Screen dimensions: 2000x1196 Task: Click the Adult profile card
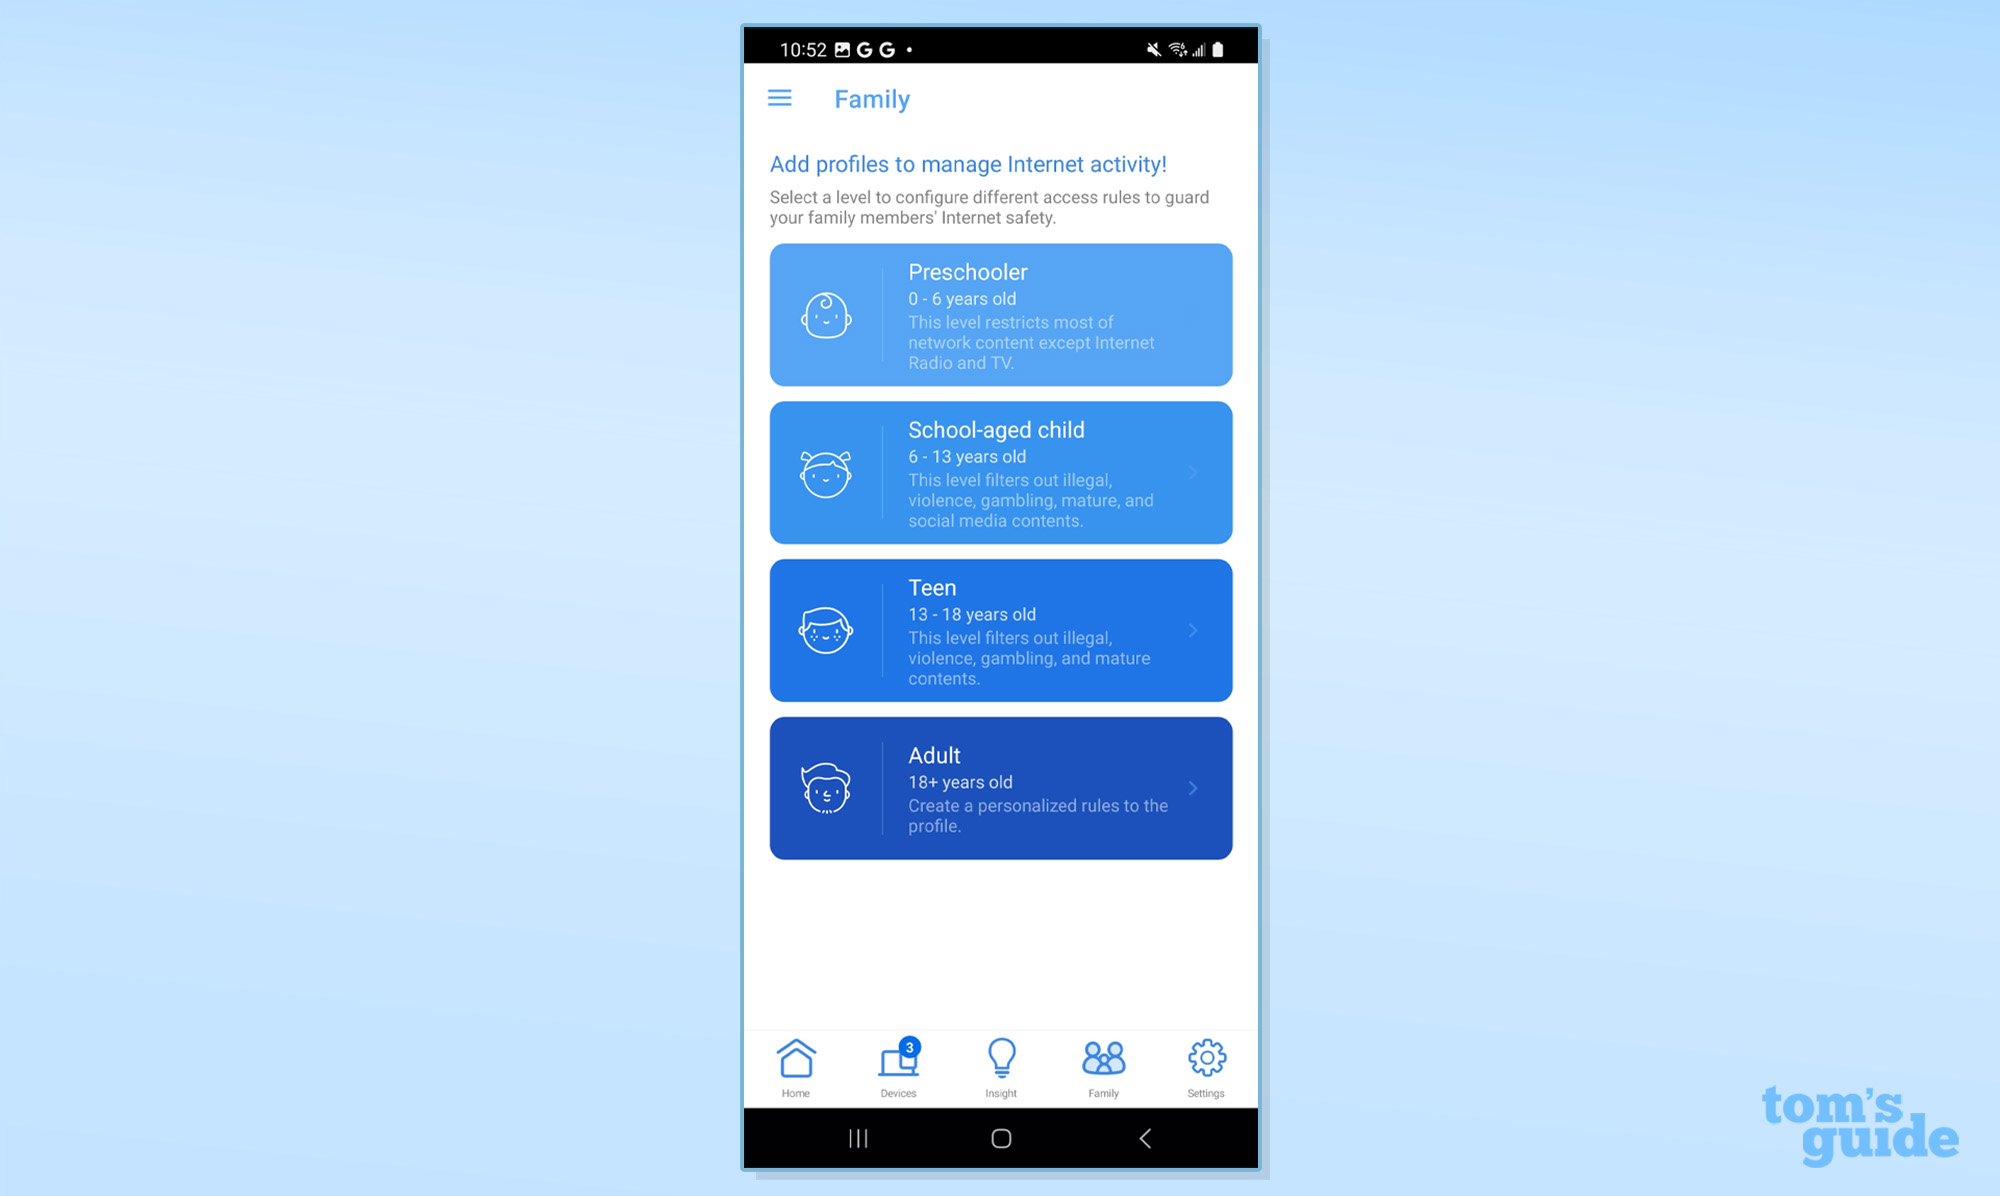point(1001,787)
